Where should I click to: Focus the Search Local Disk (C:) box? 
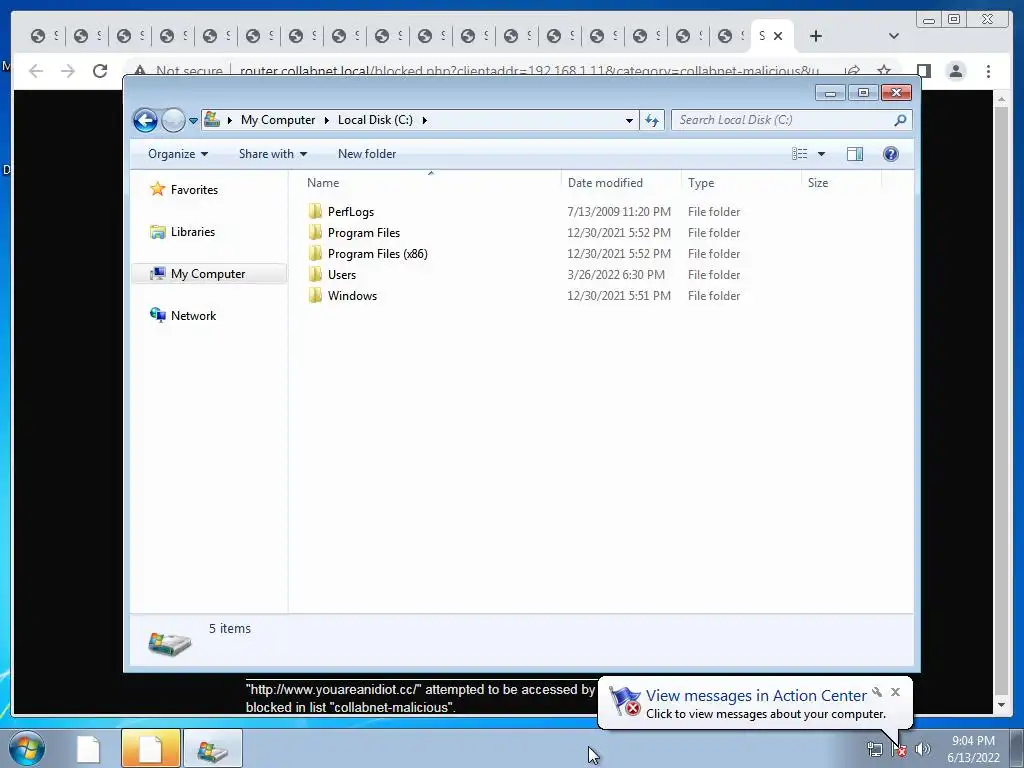point(791,120)
